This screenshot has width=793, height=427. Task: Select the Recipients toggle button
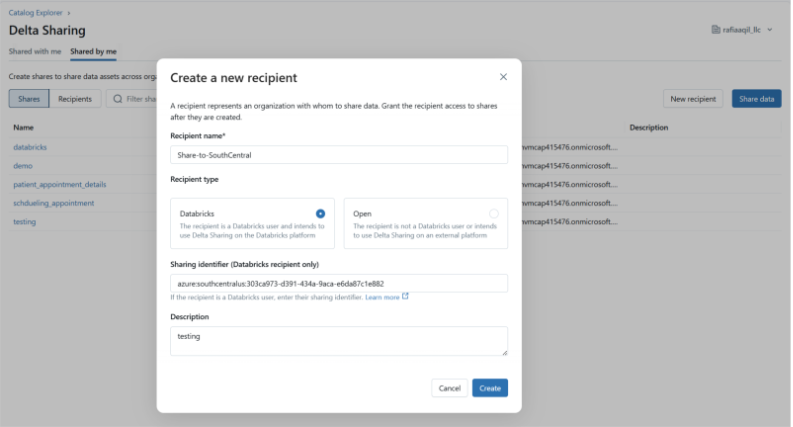click(75, 99)
